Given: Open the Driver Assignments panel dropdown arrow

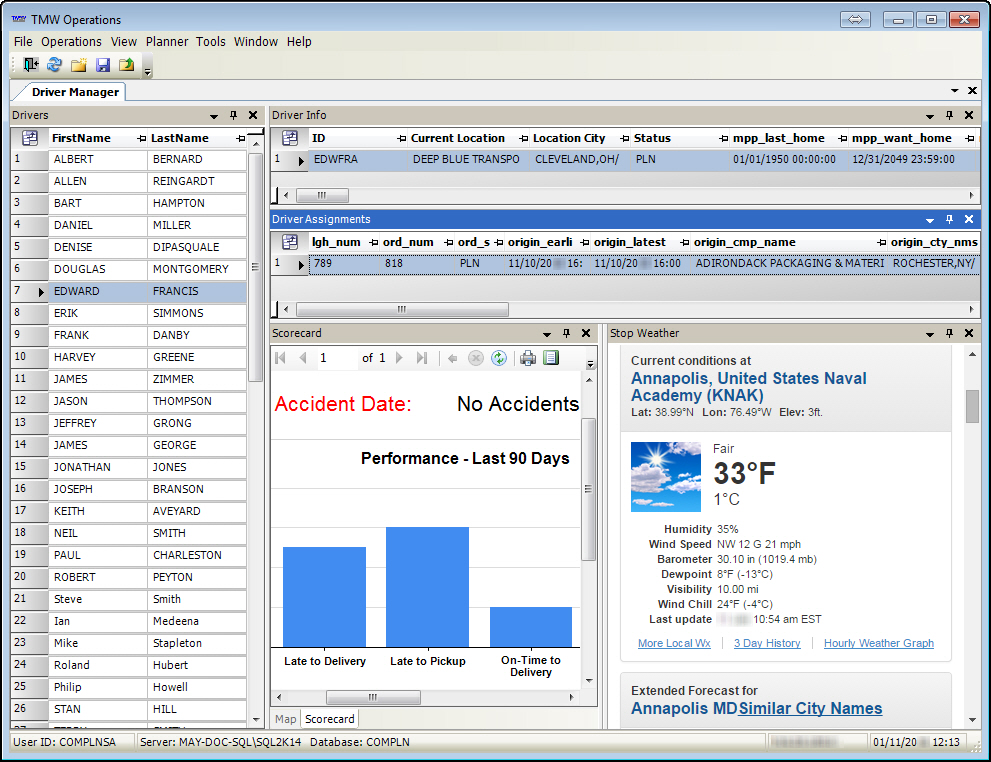Looking at the screenshot, I should tap(930, 220).
